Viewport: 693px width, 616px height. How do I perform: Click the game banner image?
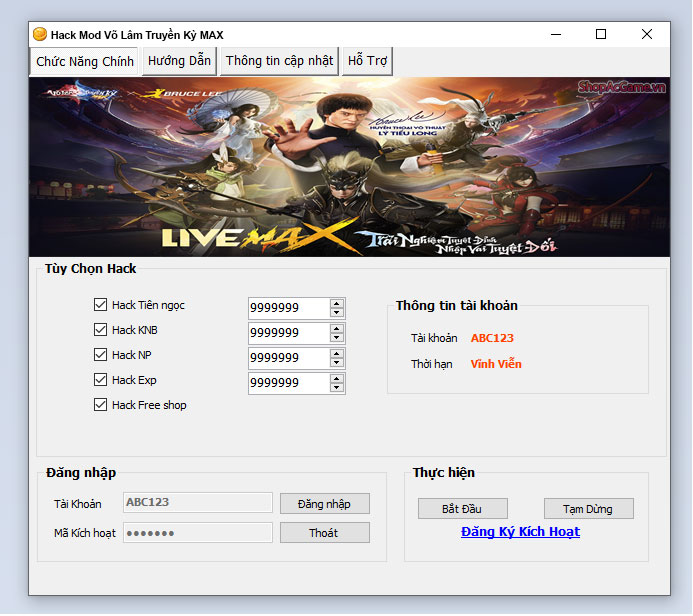click(x=349, y=167)
